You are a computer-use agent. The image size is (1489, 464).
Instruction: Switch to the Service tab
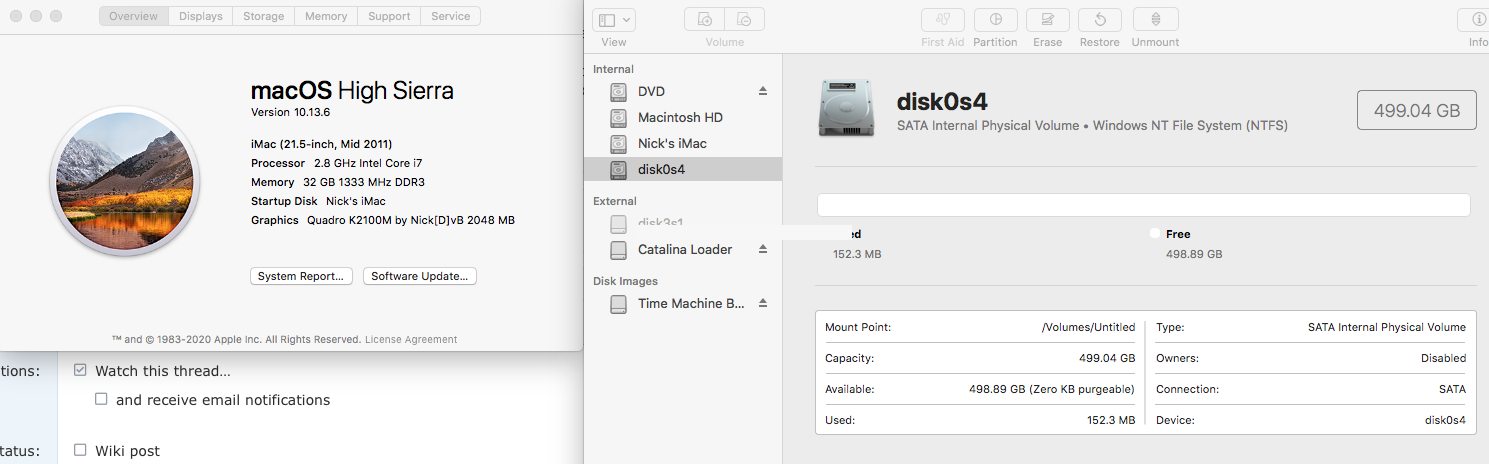point(450,16)
